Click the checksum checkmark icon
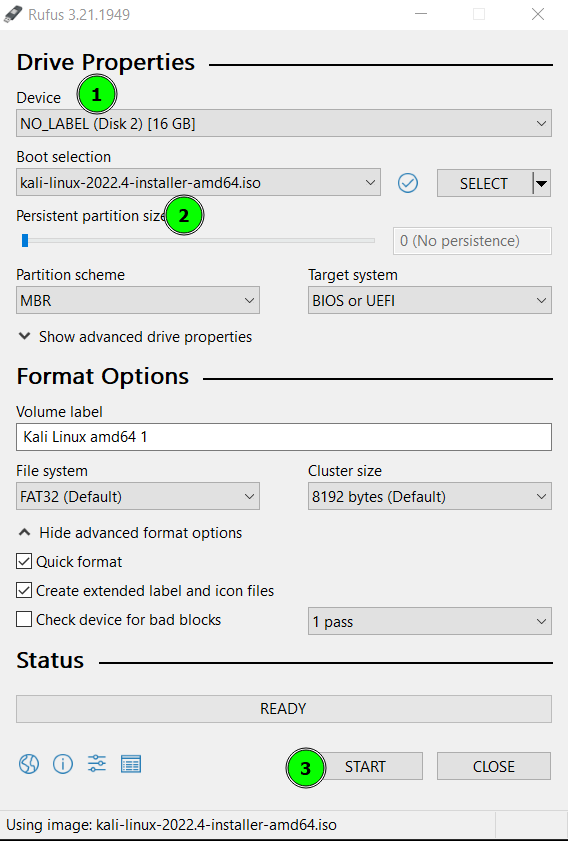The image size is (568, 841). [x=408, y=183]
